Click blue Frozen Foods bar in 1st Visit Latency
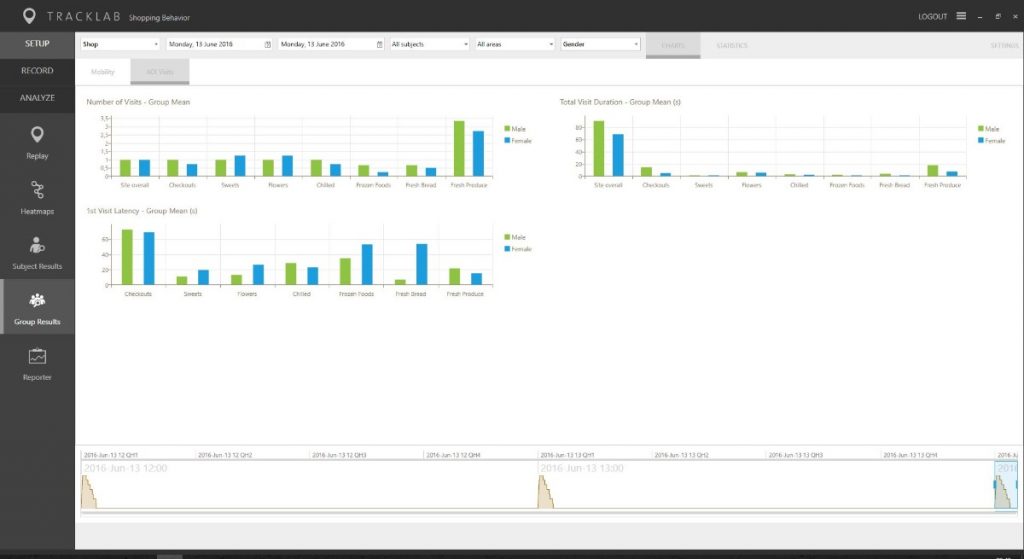Screen dimensions: 1024x559 tap(367, 264)
